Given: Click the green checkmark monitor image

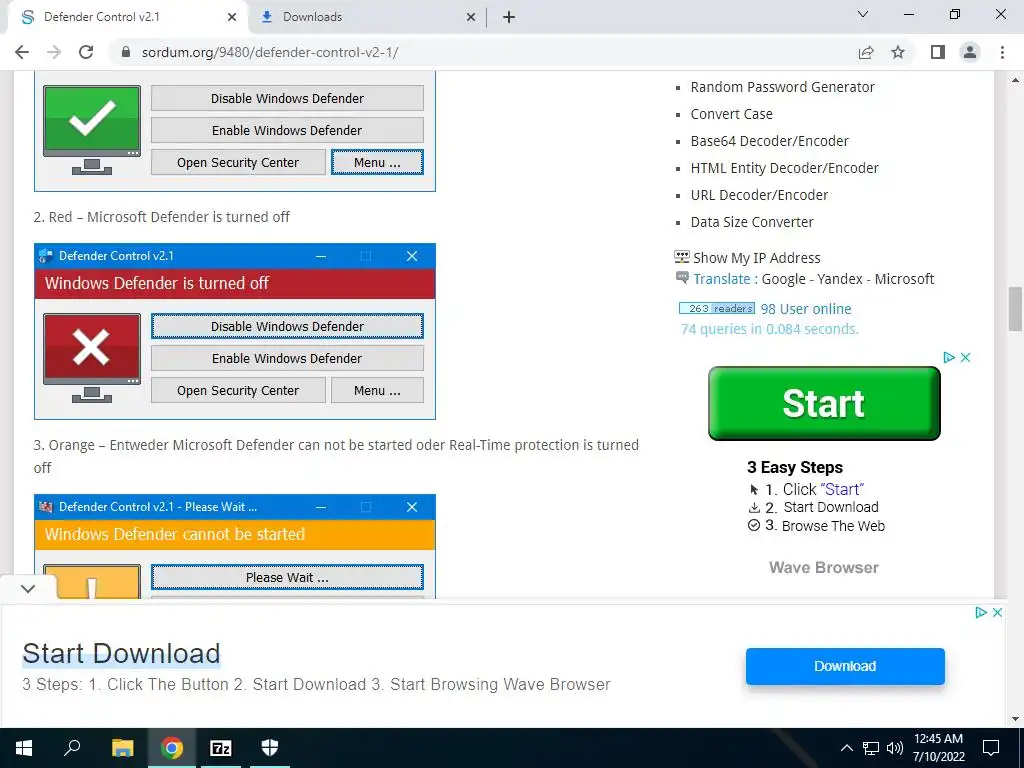Looking at the screenshot, I should [x=92, y=130].
